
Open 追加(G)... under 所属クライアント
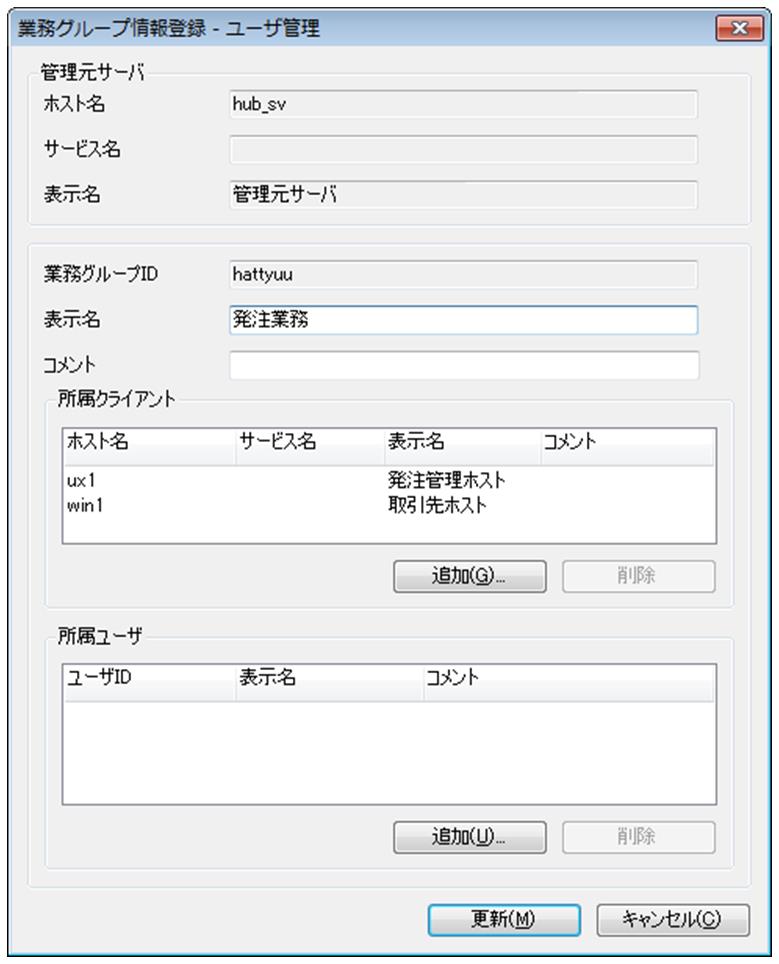pos(469,576)
